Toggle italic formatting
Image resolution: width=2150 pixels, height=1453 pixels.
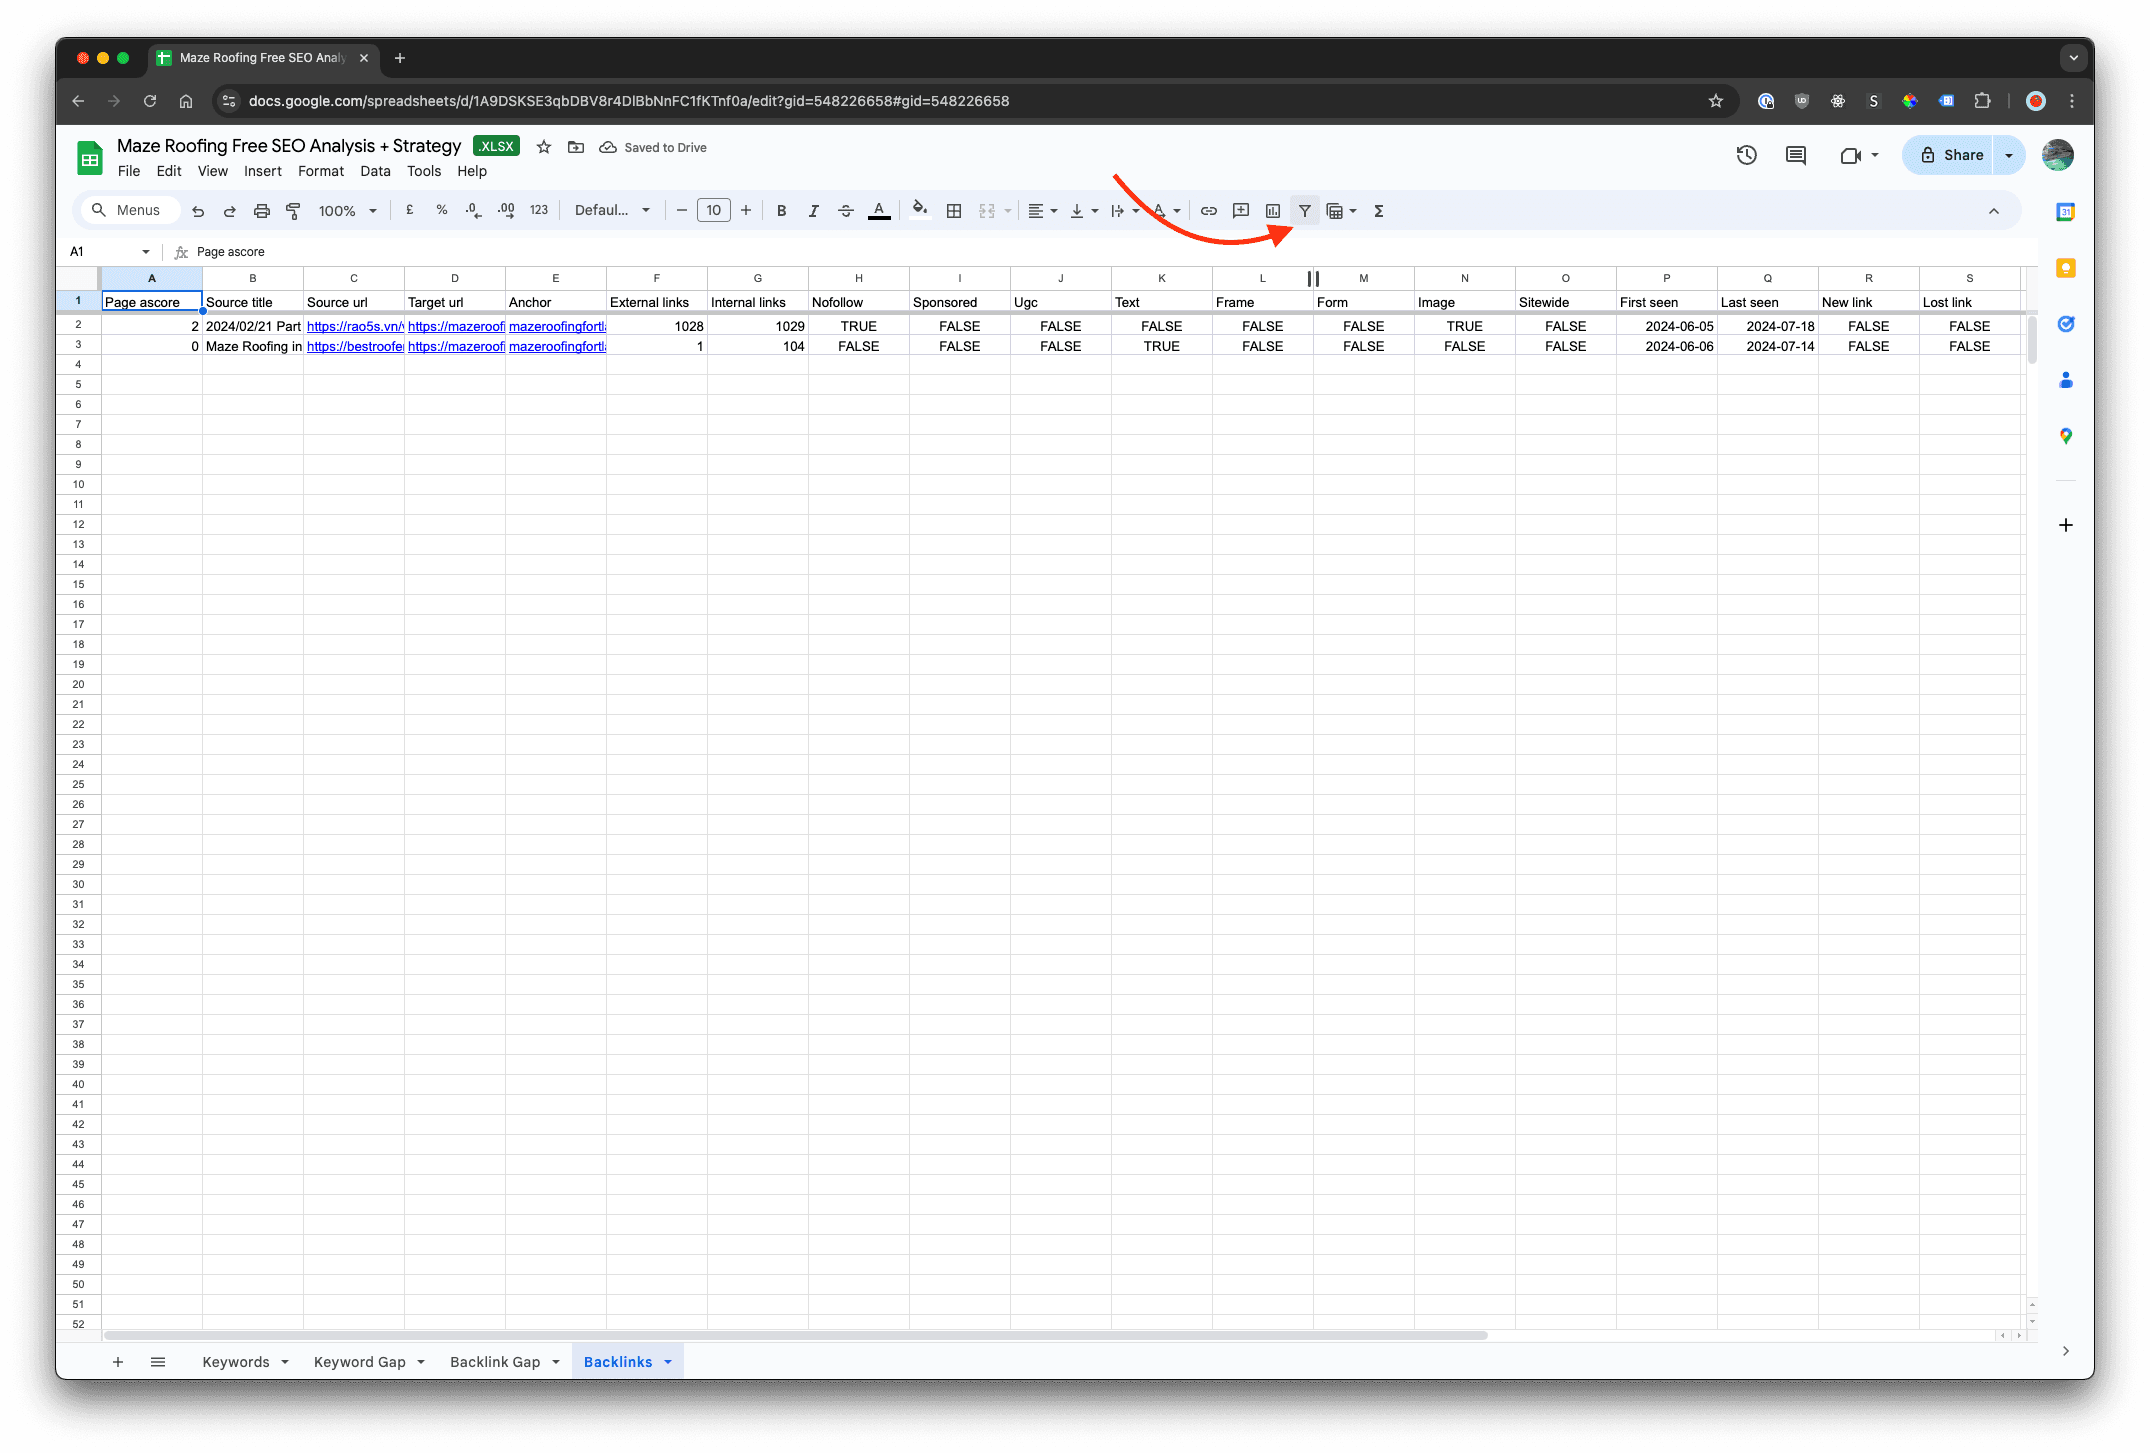coord(814,211)
